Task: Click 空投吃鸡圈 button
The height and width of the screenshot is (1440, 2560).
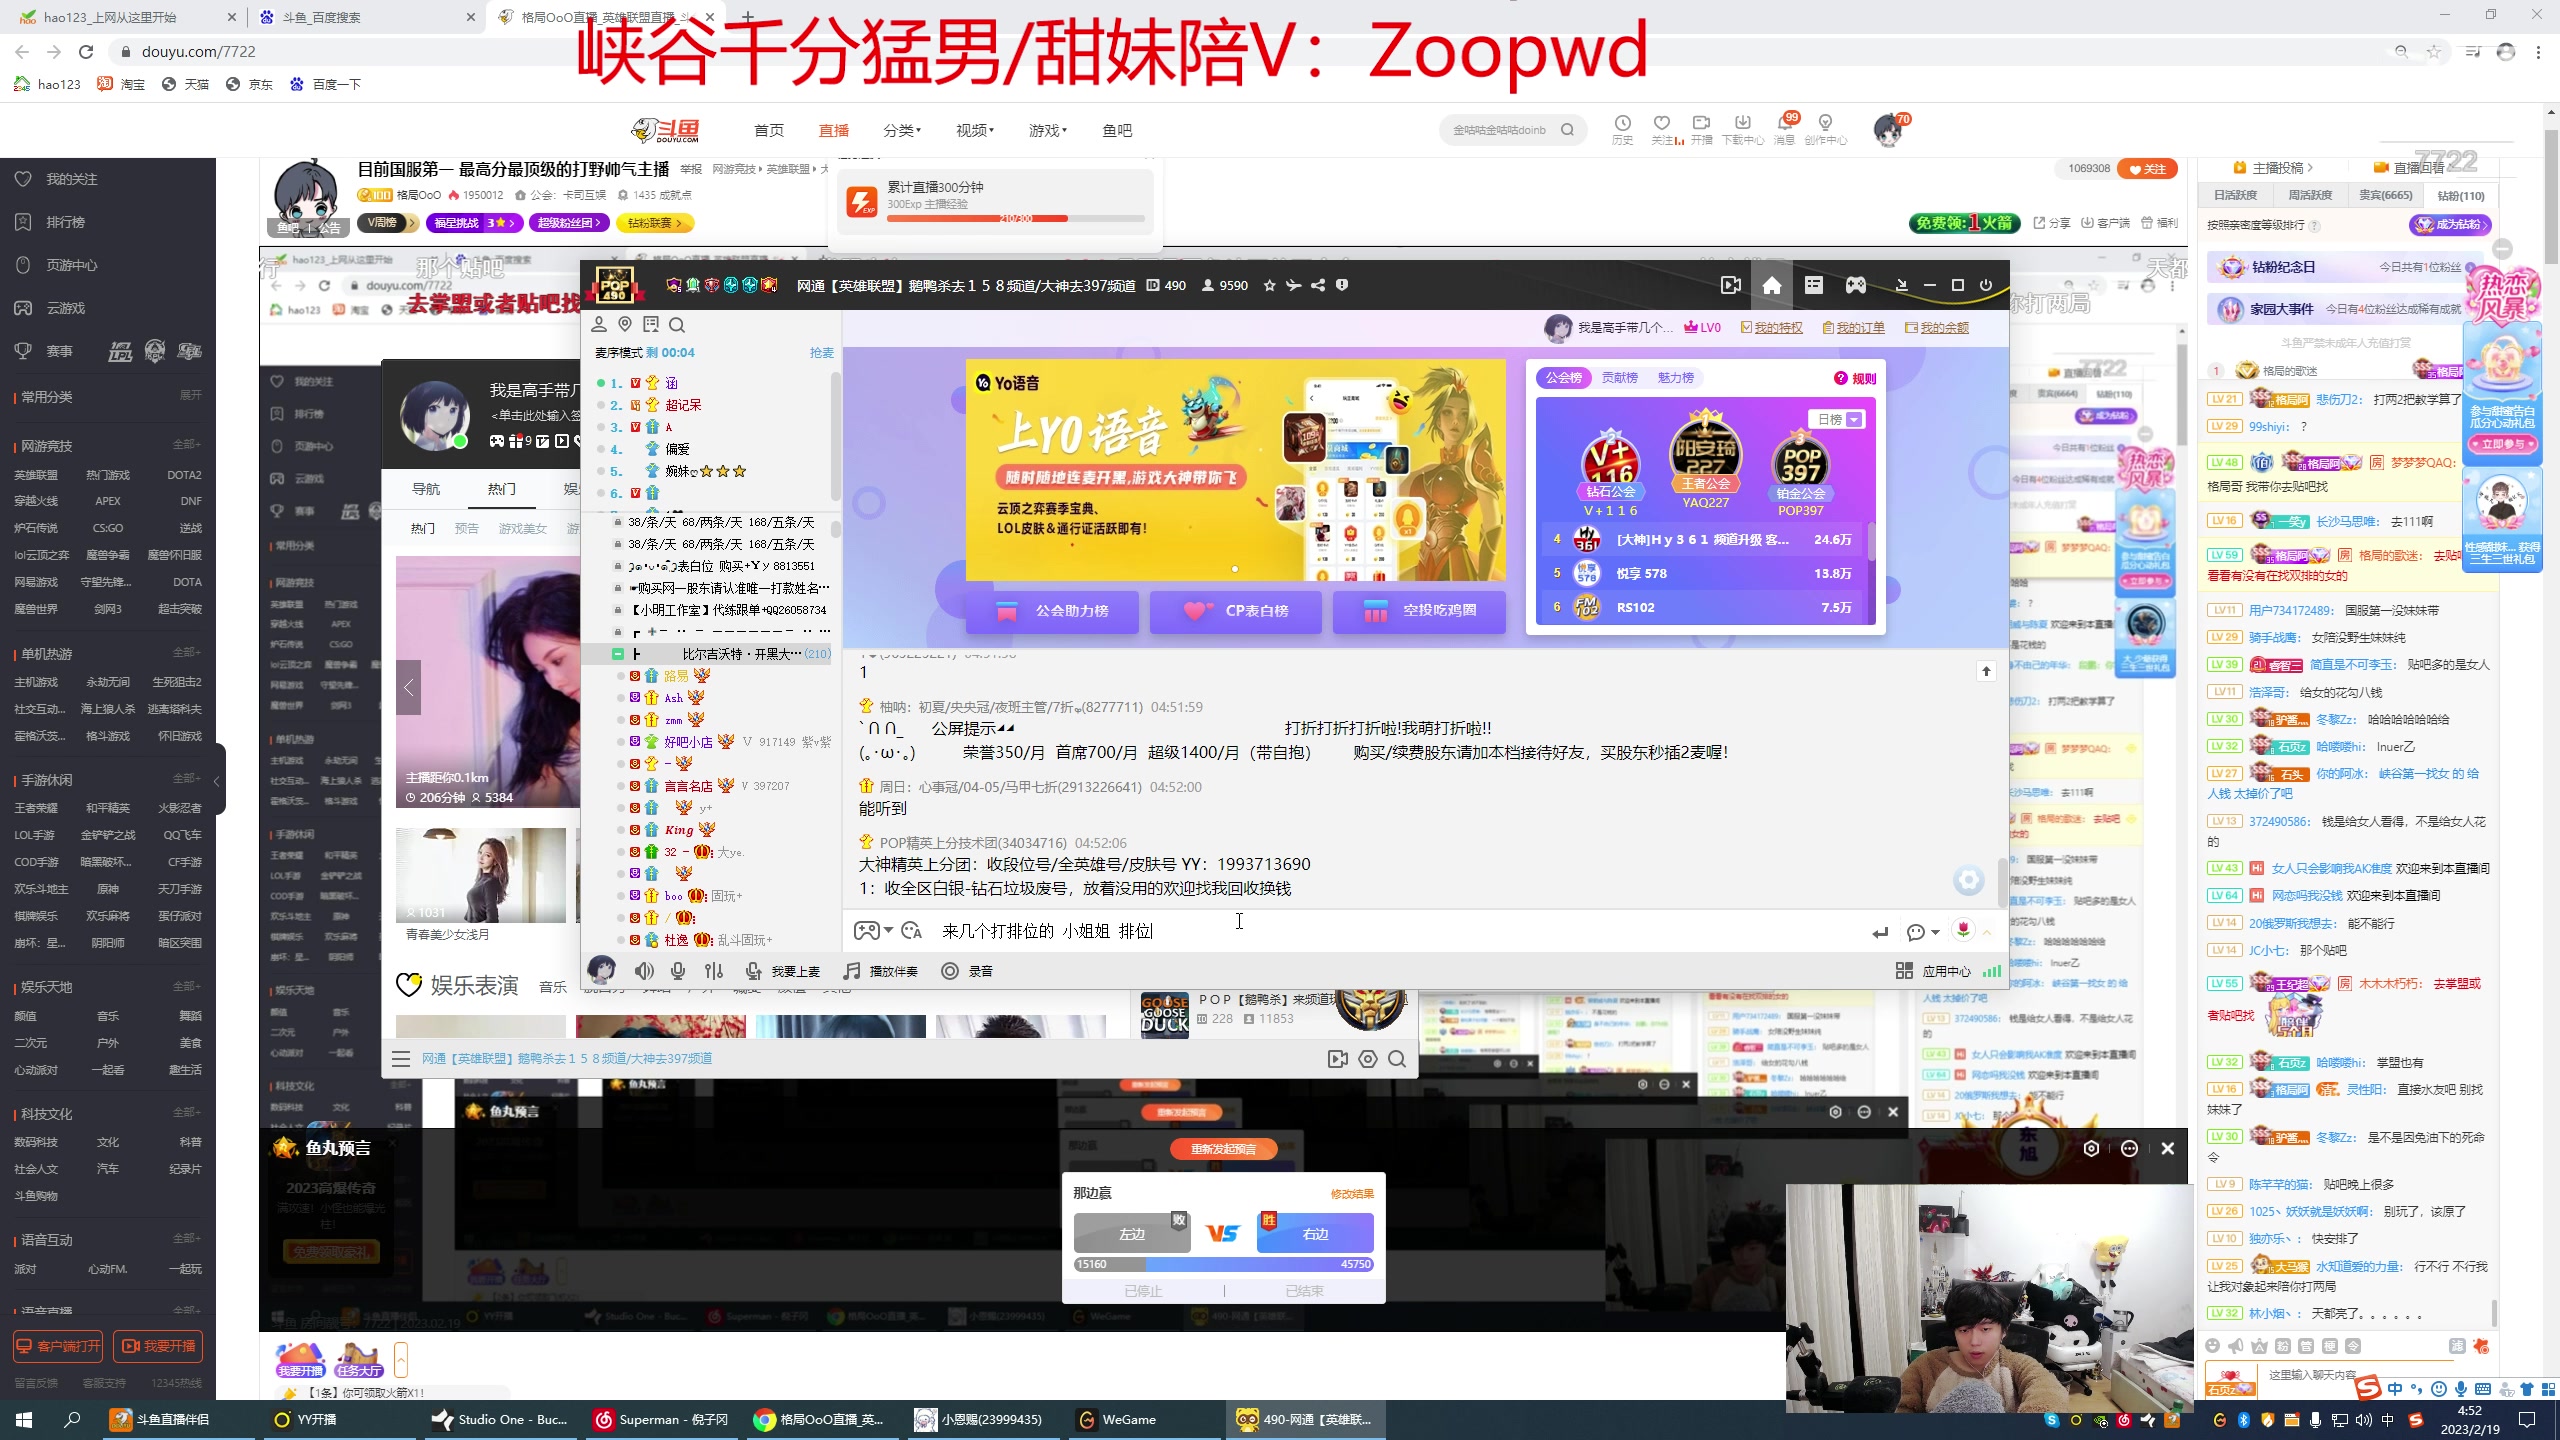Action: 1419,611
